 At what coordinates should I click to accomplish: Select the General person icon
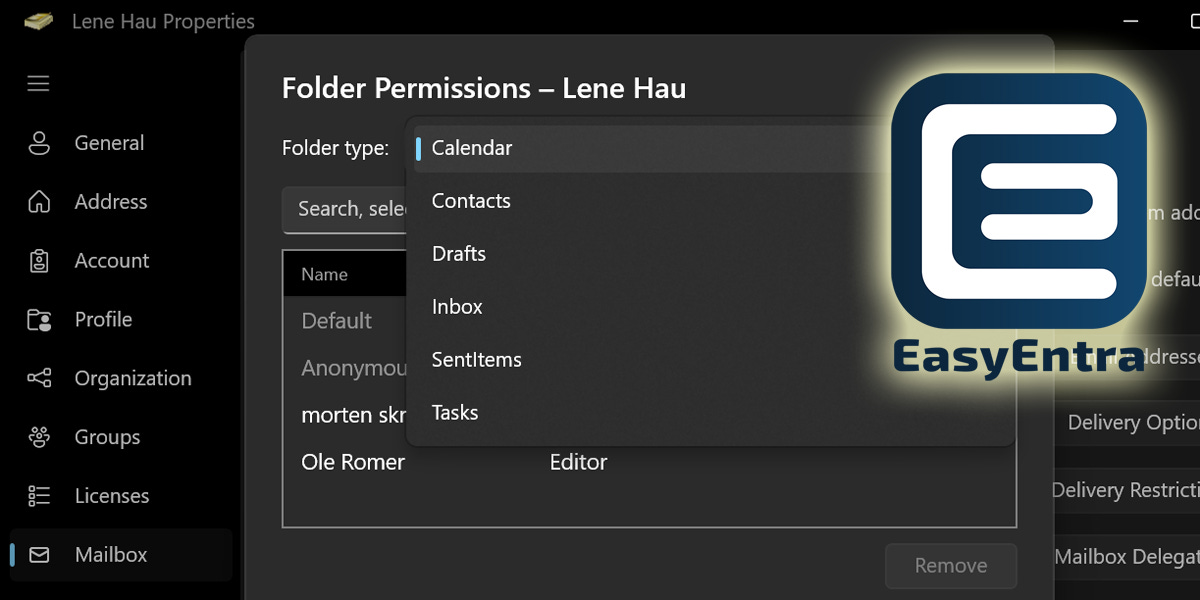pos(39,143)
